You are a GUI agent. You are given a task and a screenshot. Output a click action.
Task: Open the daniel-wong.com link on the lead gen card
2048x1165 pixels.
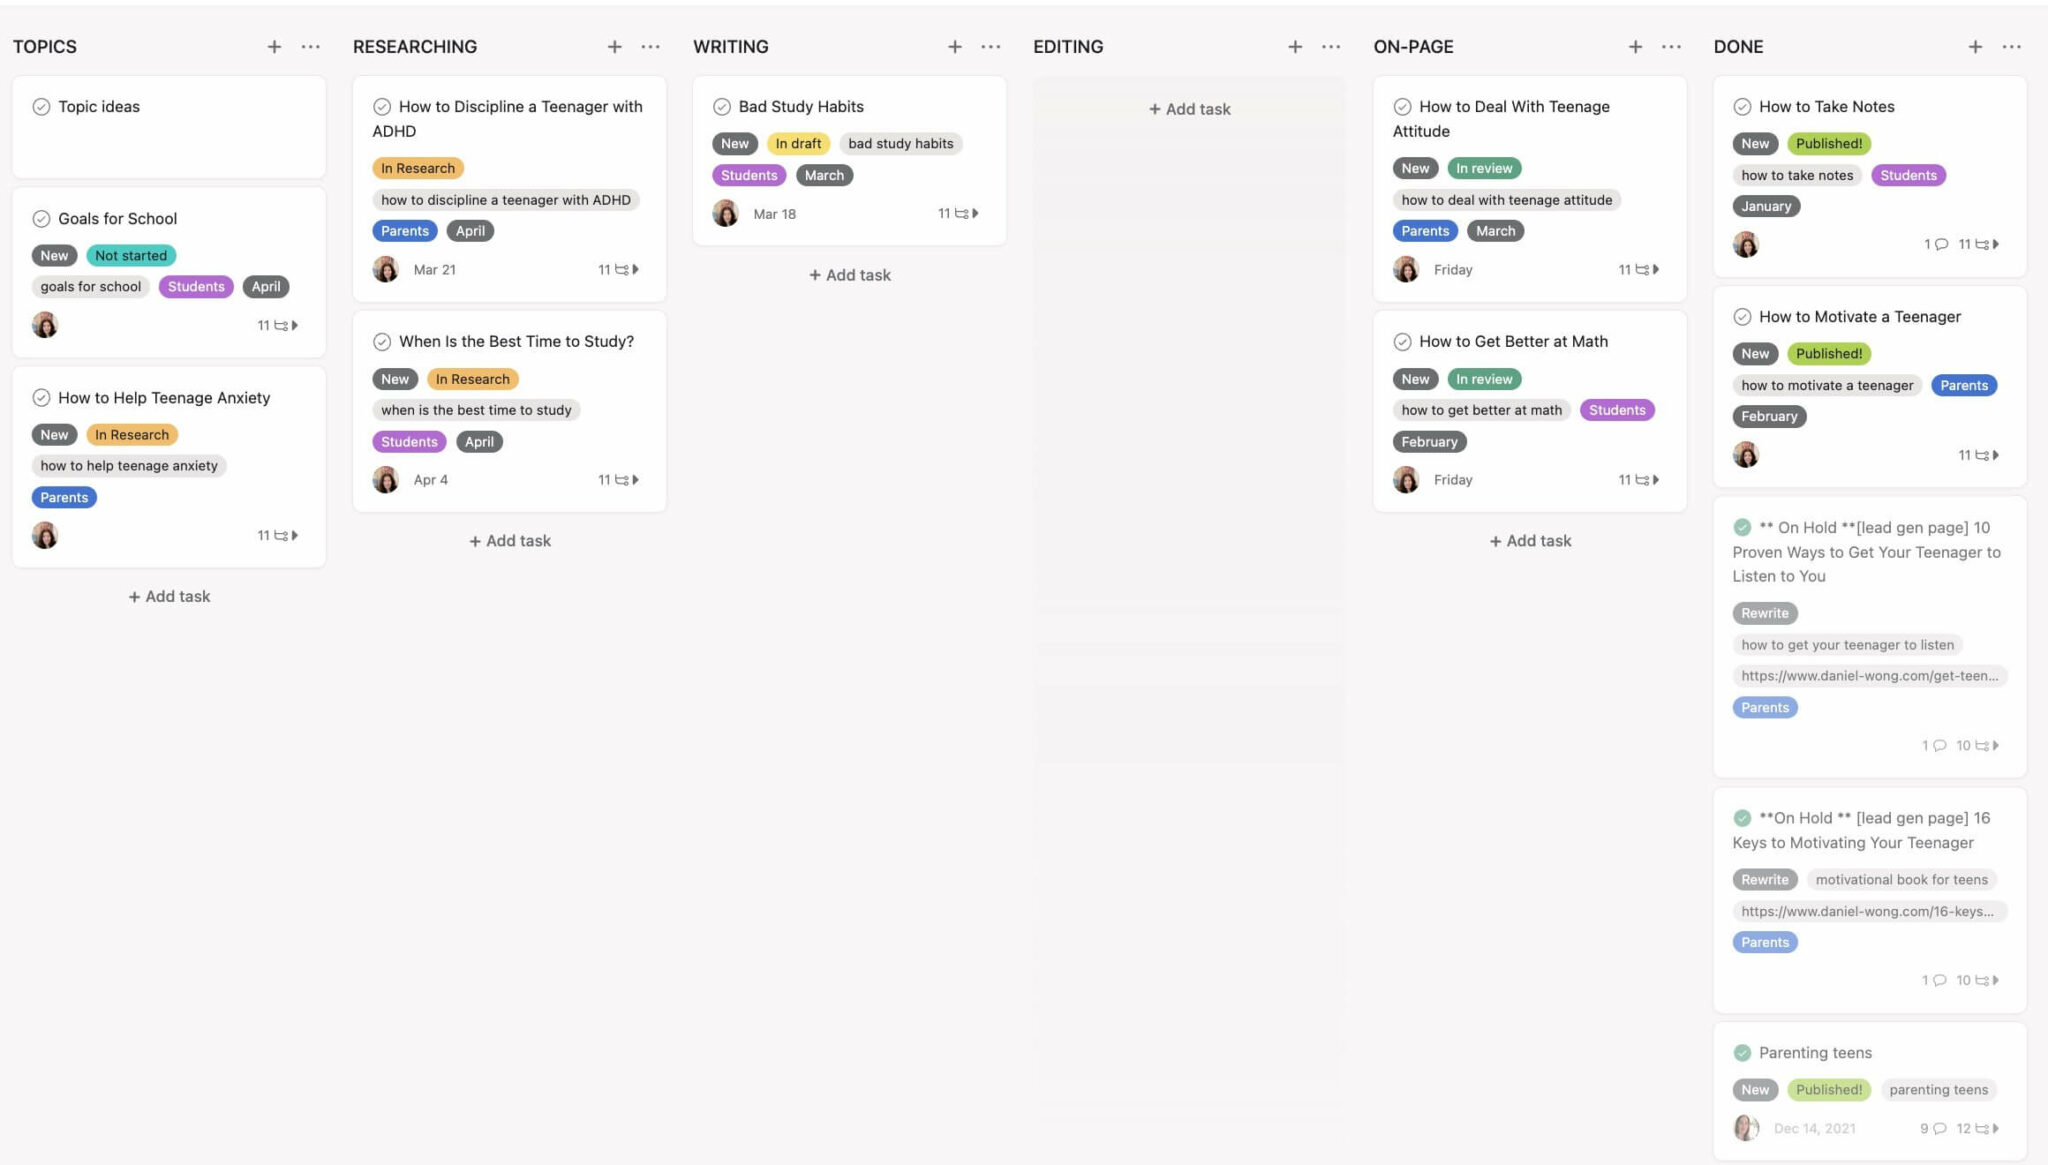coord(1871,675)
